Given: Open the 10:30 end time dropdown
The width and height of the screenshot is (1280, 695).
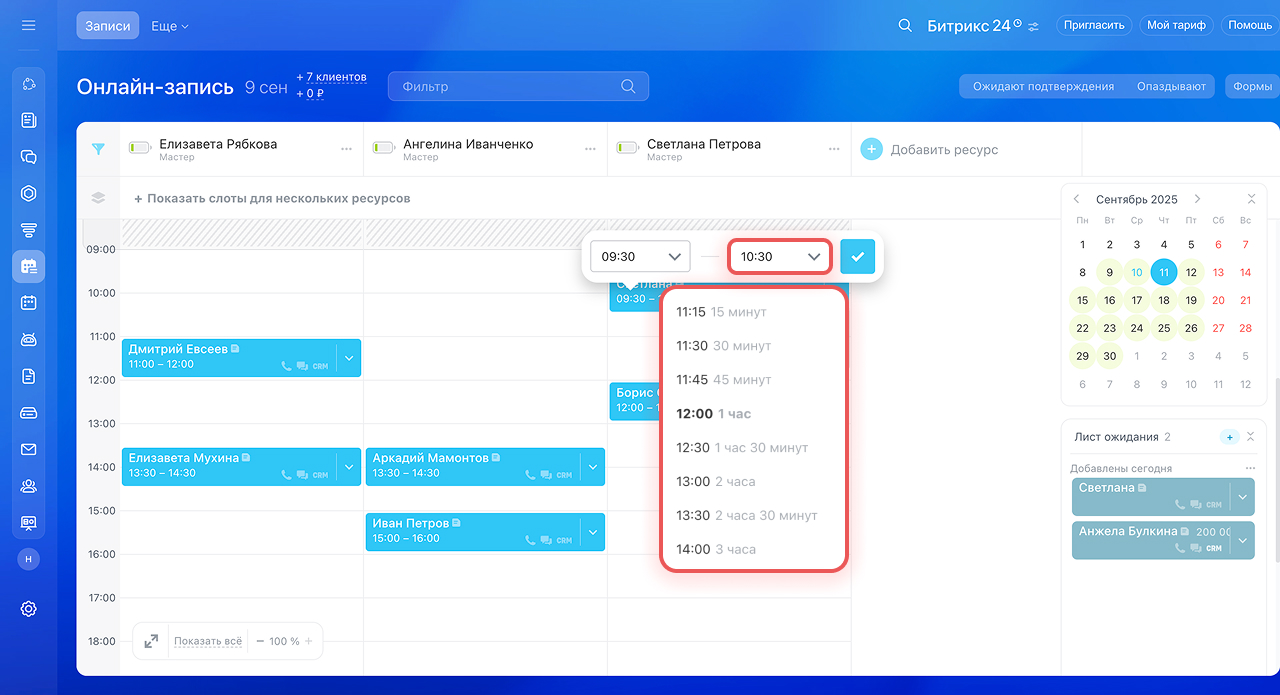Looking at the screenshot, I should point(780,257).
